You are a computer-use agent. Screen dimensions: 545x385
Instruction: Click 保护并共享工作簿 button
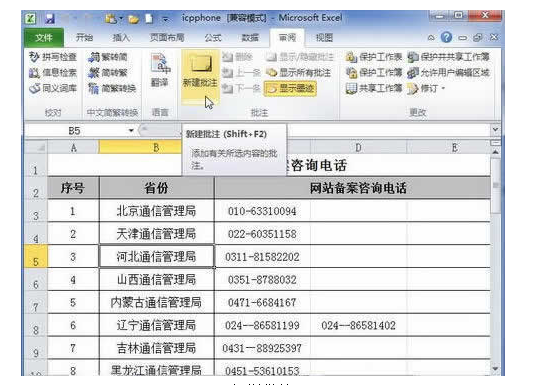tap(448, 57)
